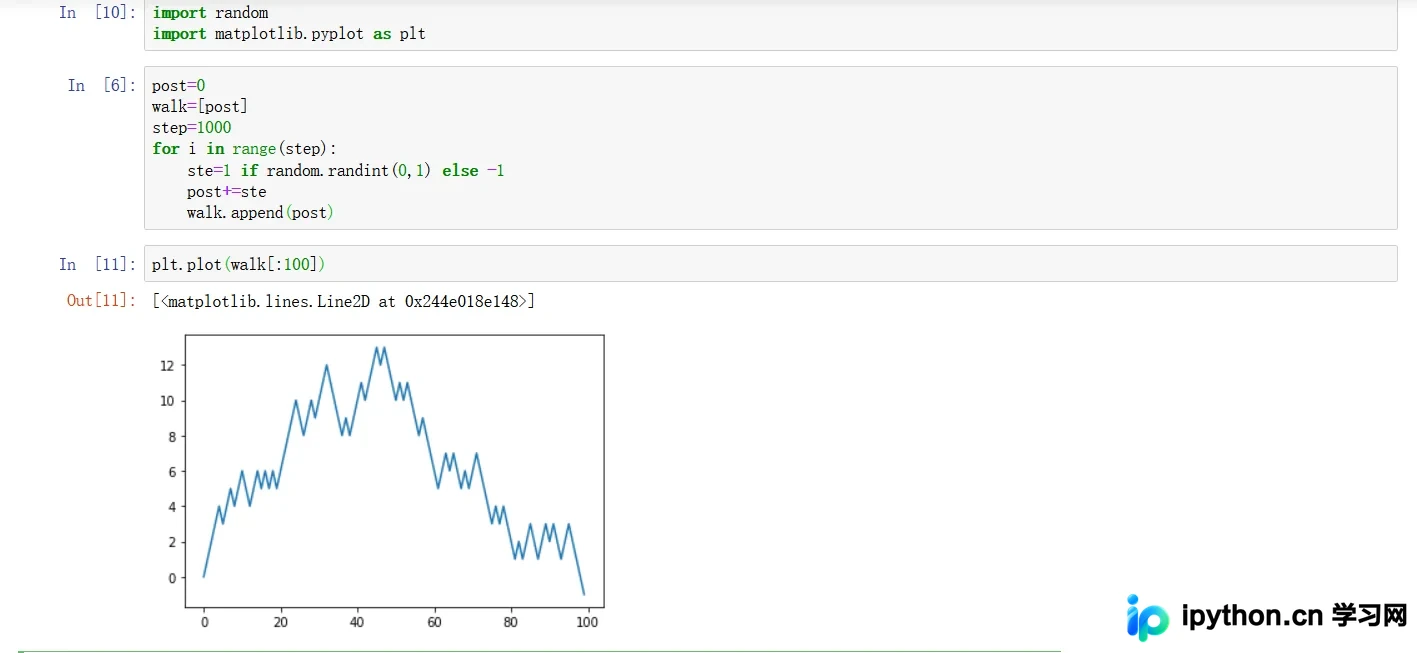Click the 'post+=ste' code line
1417x653 pixels.
tap(226, 192)
